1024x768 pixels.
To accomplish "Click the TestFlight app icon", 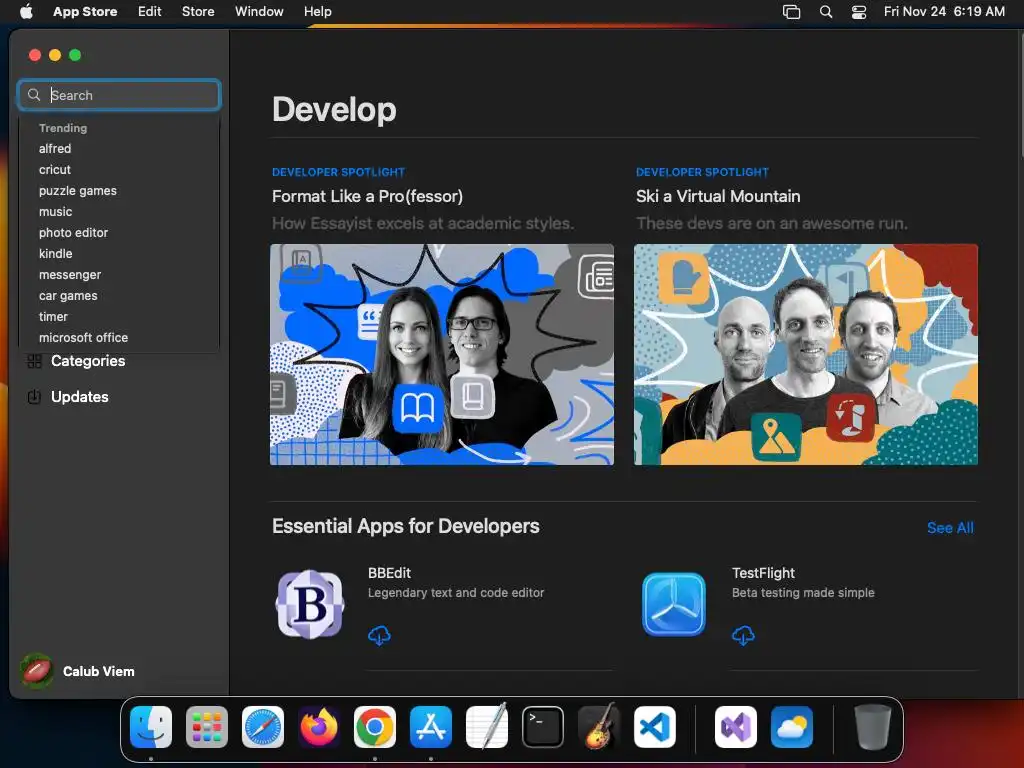I will (x=674, y=604).
